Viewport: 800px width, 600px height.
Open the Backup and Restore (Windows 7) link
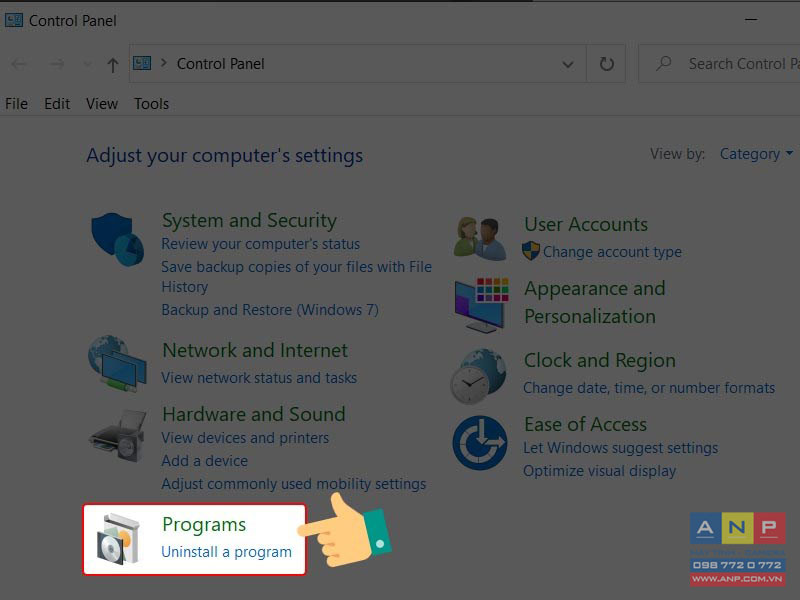coord(270,310)
